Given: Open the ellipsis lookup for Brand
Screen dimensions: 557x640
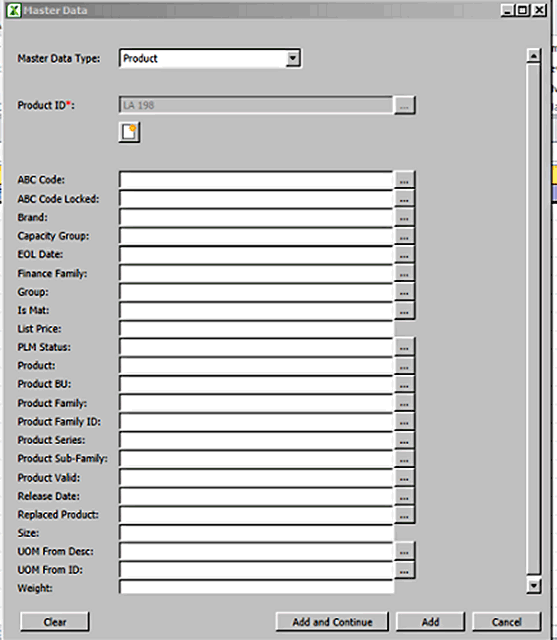Looking at the screenshot, I should pyautogui.click(x=404, y=217).
